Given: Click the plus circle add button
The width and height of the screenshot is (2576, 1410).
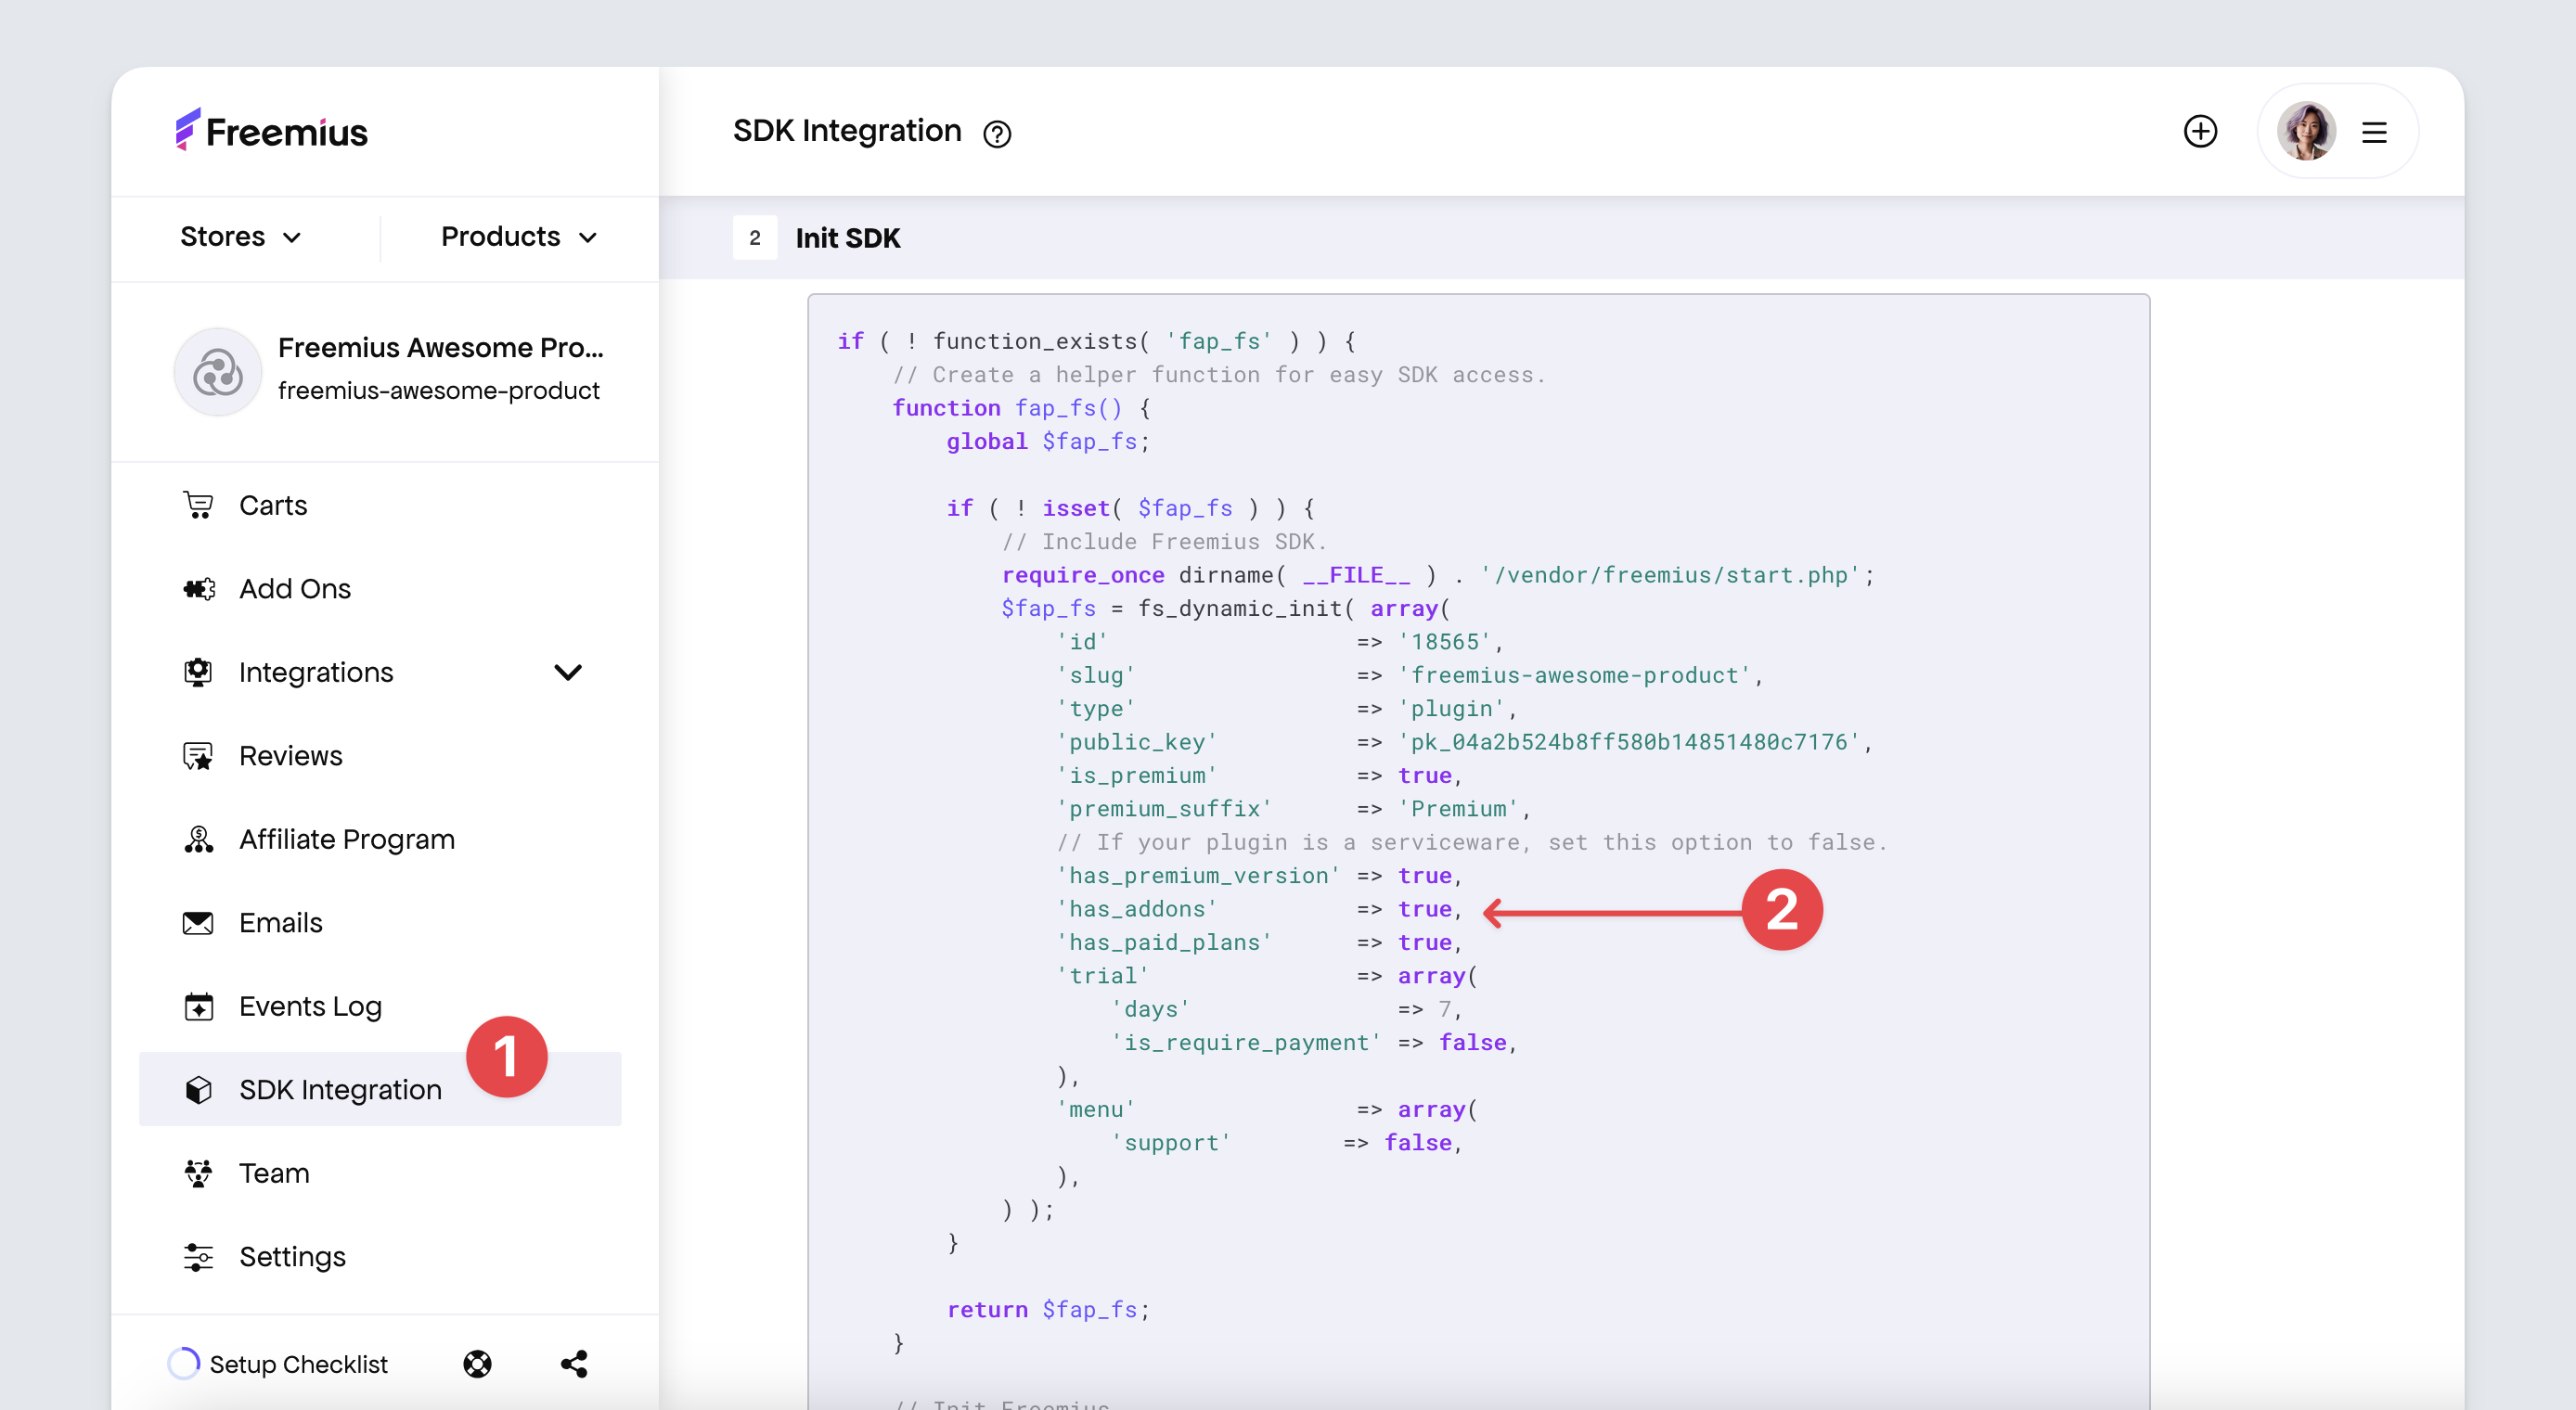Looking at the screenshot, I should tap(2200, 131).
